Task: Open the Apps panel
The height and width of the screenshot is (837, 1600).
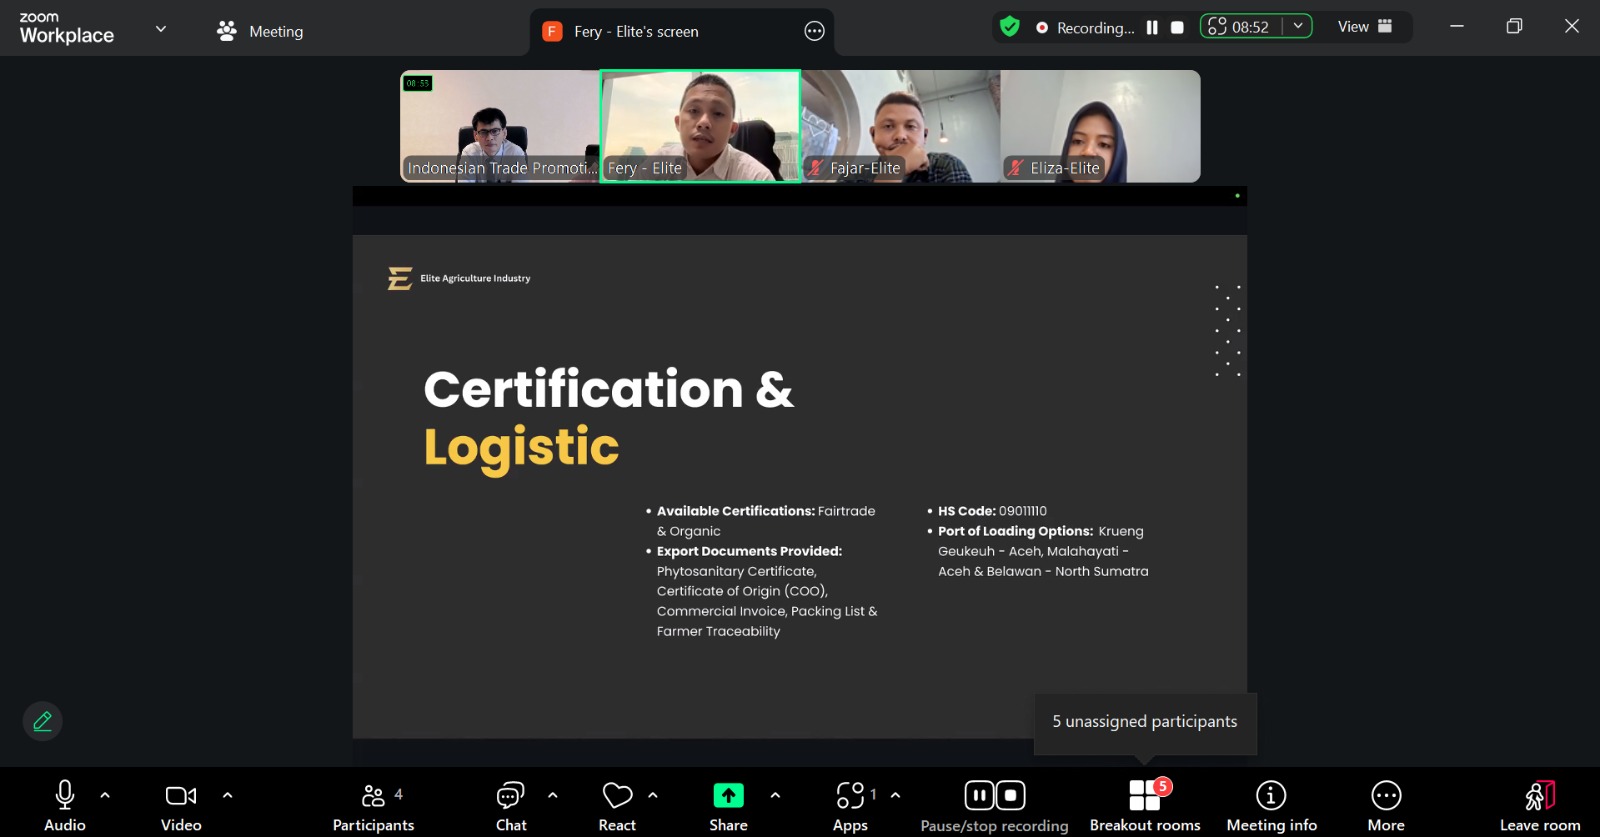Action: point(850,805)
